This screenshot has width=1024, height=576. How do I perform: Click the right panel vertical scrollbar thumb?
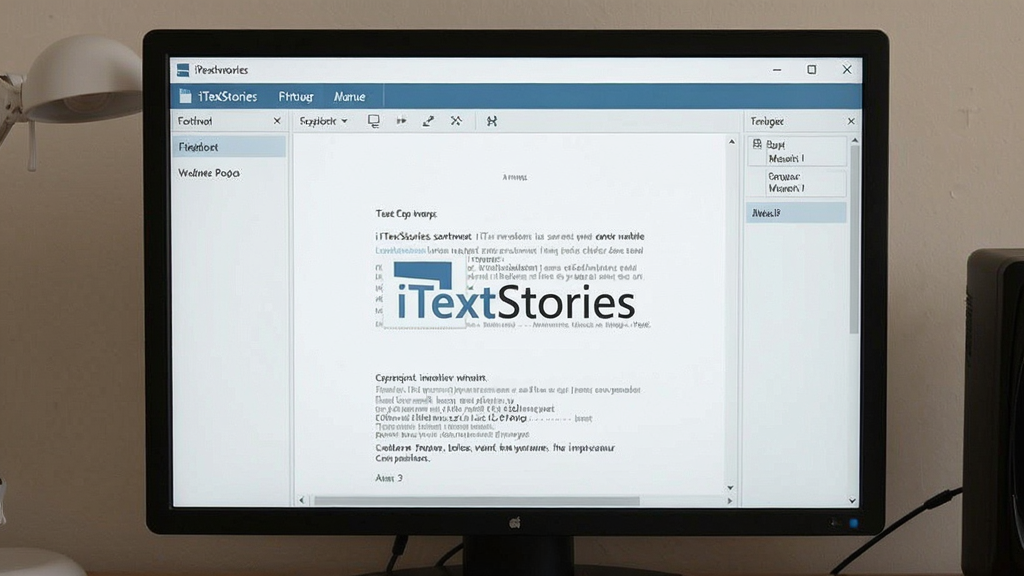pos(854,240)
